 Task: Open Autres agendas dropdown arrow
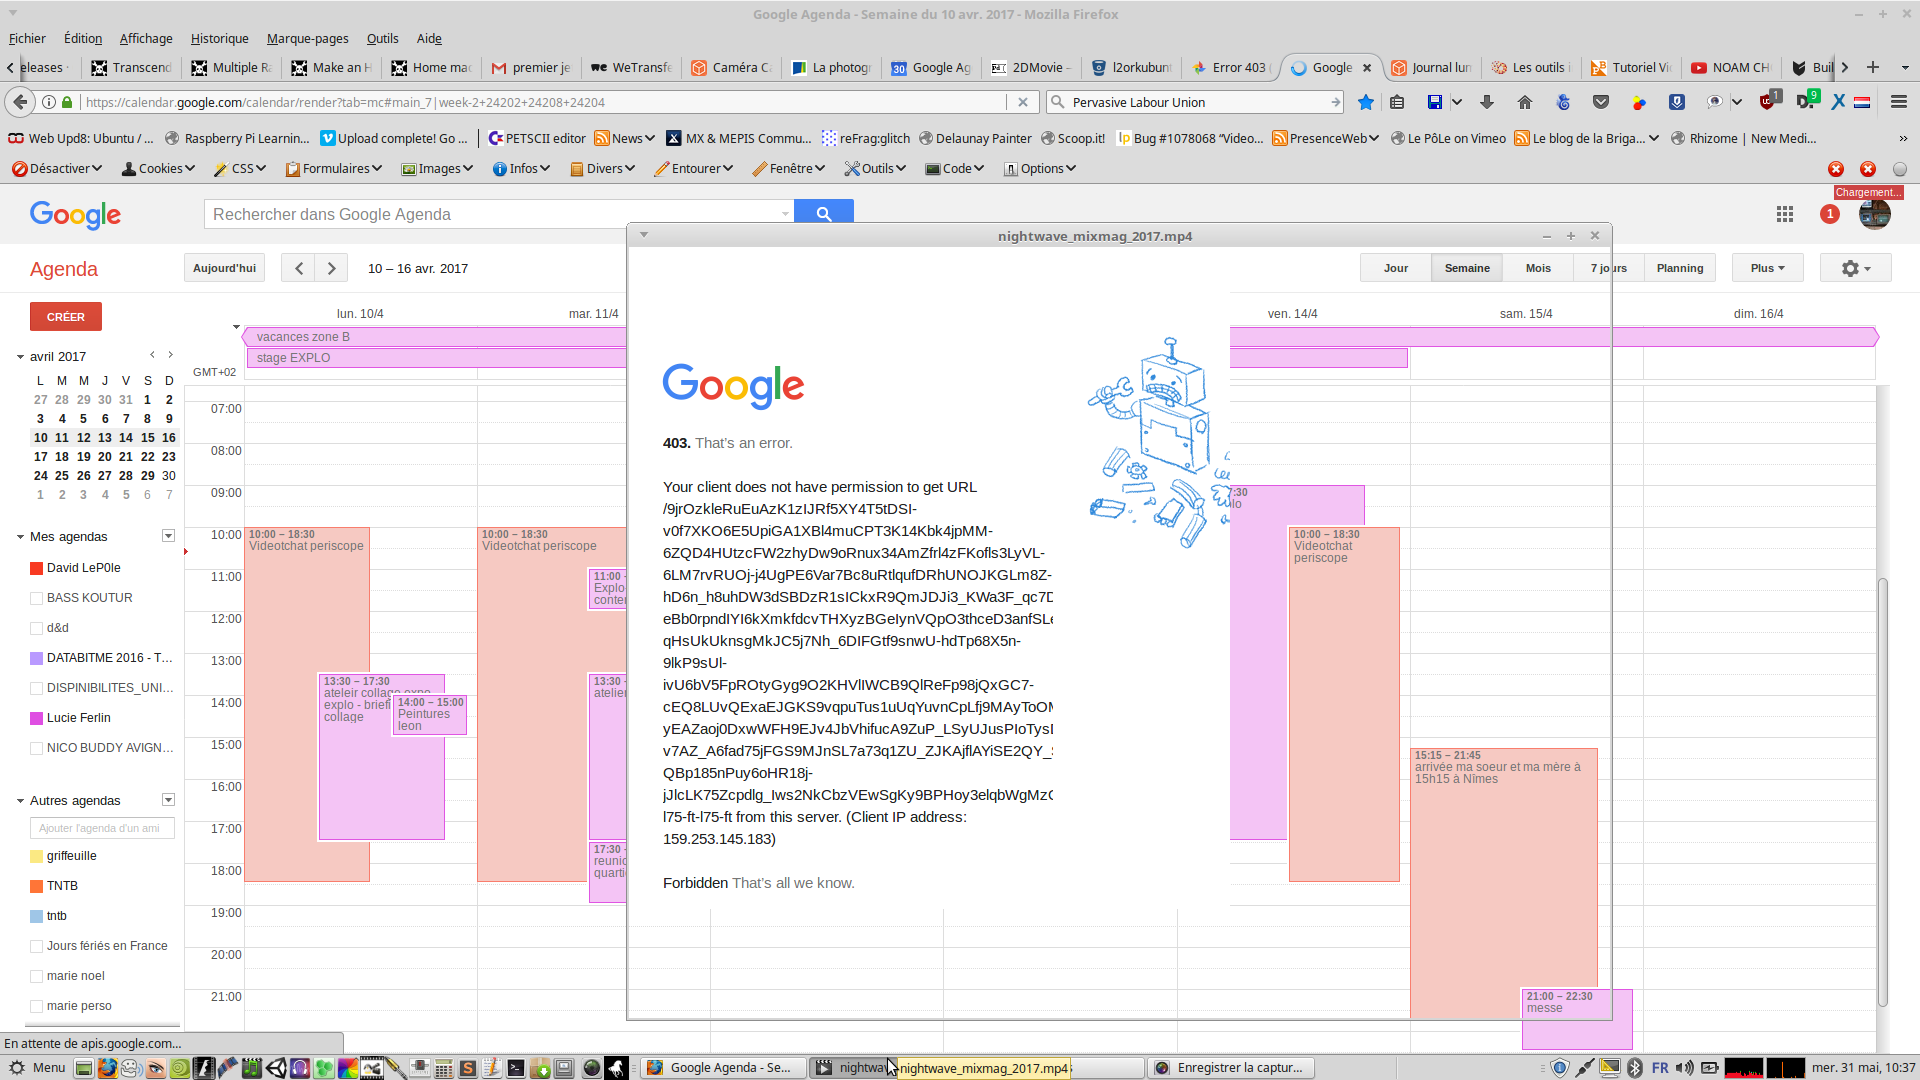tap(168, 800)
